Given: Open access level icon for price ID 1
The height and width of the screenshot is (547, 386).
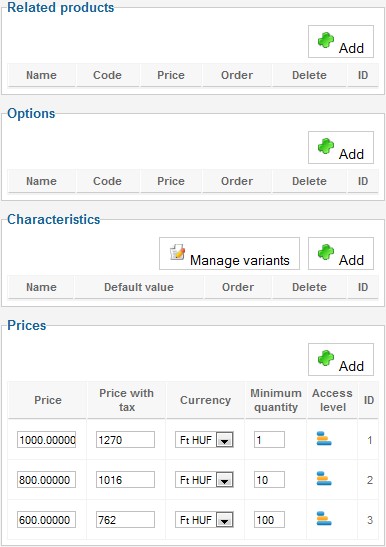Looking at the screenshot, I should pyautogui.click(x=324, y=439).
